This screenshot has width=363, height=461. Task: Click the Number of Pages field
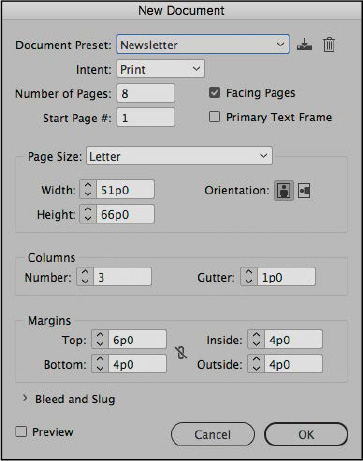[x=145, y=93]
